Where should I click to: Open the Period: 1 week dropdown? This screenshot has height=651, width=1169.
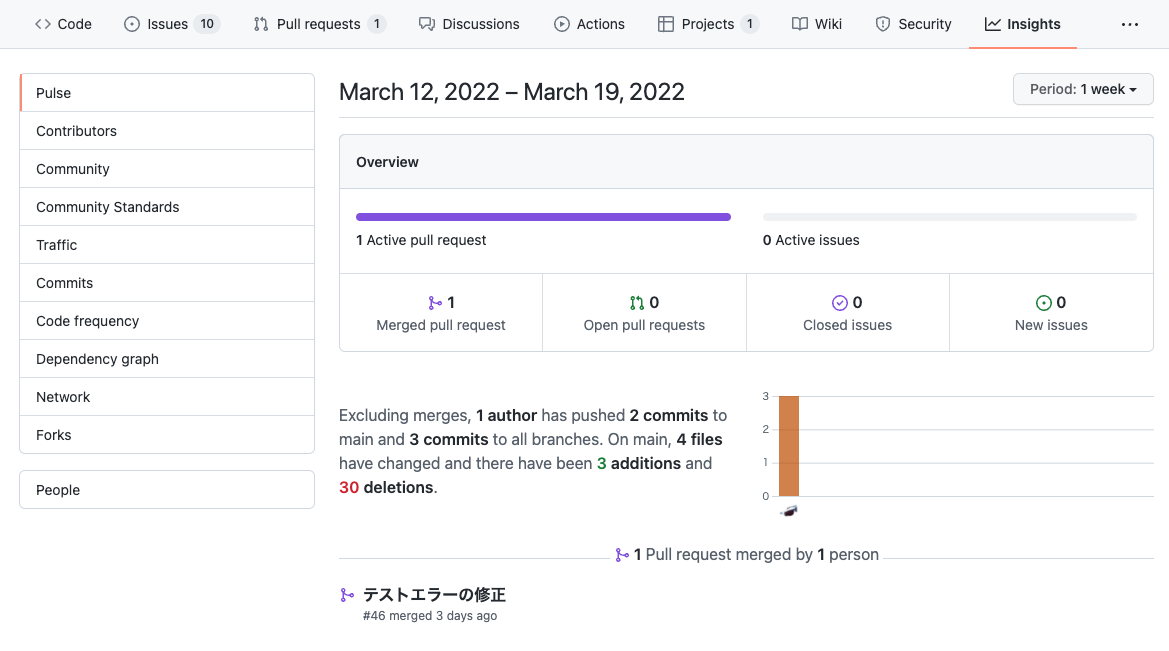pyautogui.click(x=1083, y=89)
